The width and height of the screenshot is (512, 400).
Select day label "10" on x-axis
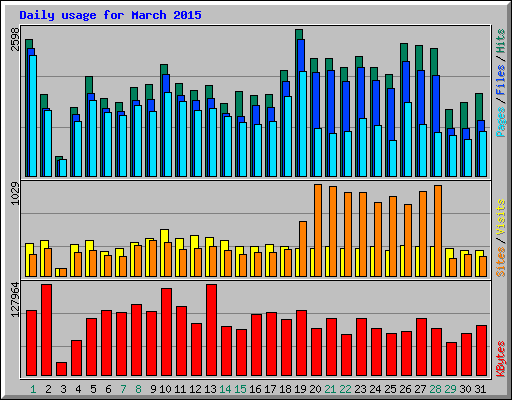click(165, 389)
